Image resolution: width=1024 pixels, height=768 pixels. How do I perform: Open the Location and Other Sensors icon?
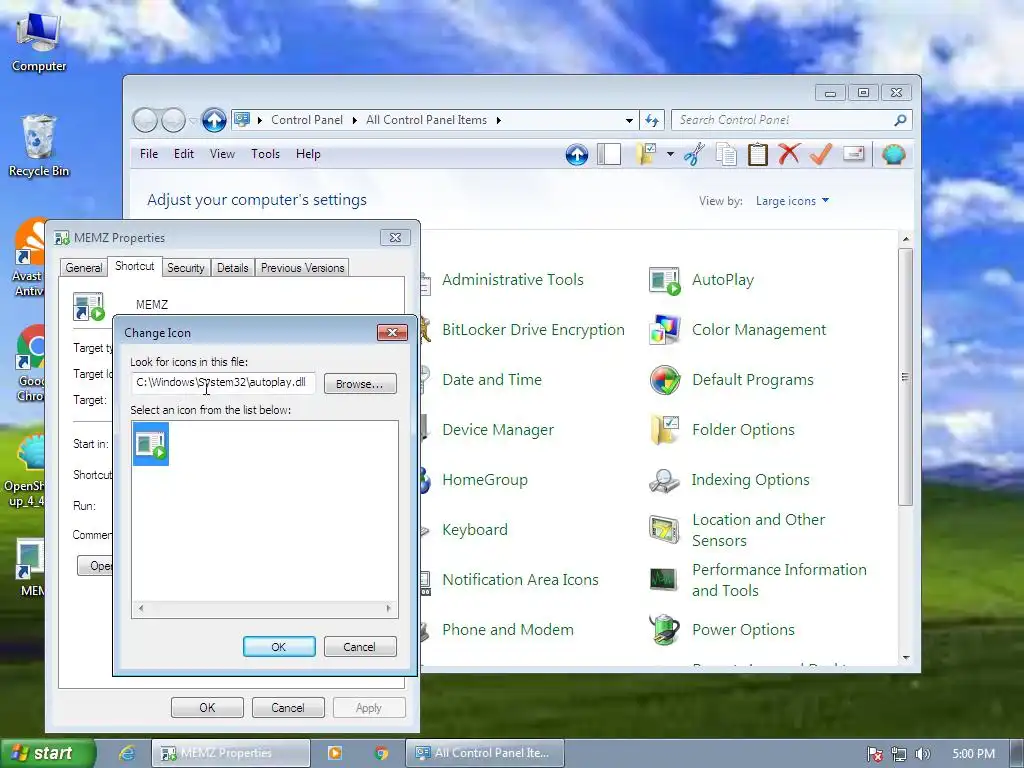[x=665, y=530]
